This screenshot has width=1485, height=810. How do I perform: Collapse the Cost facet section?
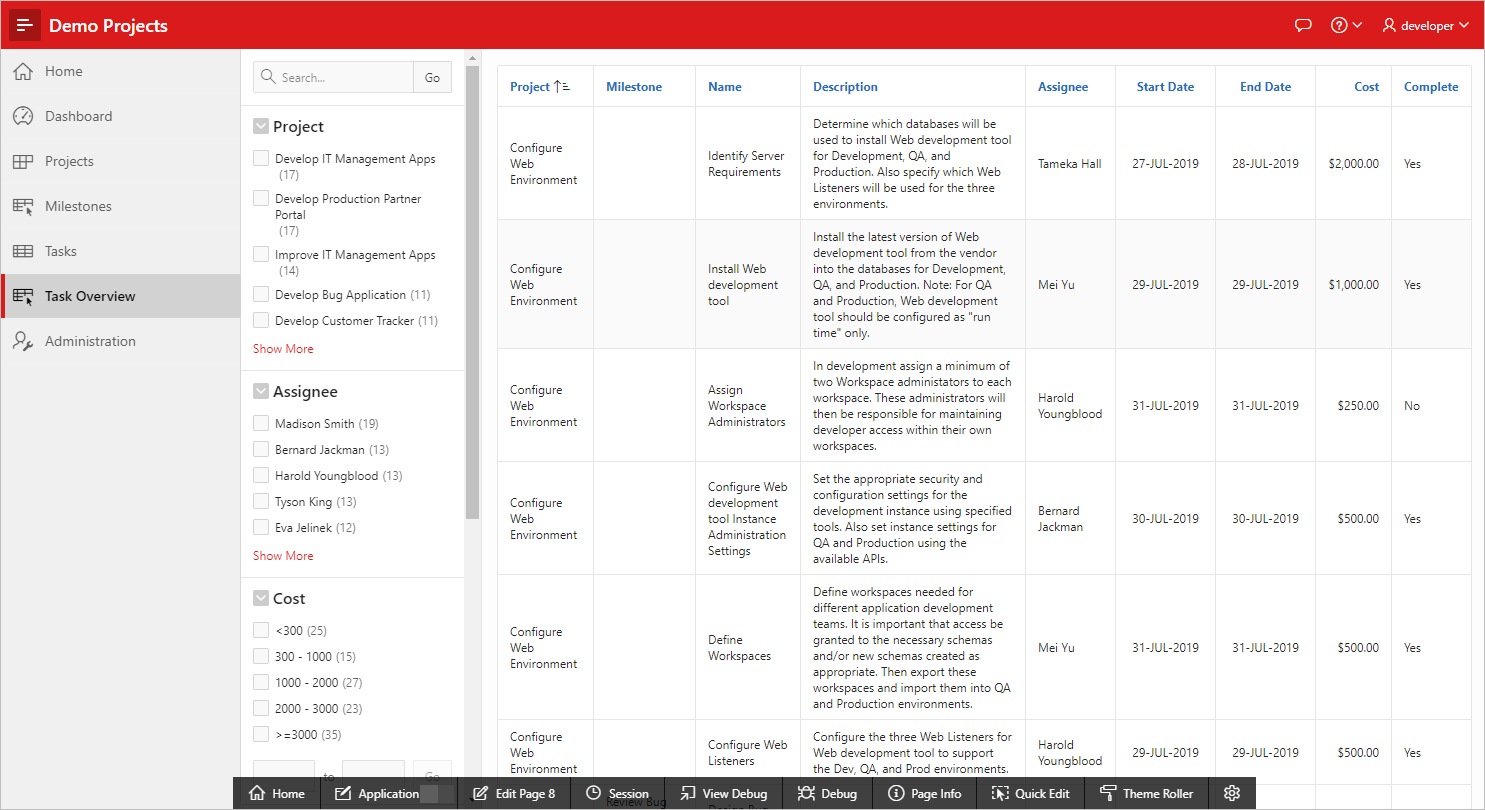pyautogui.click(x=261, y=599)
